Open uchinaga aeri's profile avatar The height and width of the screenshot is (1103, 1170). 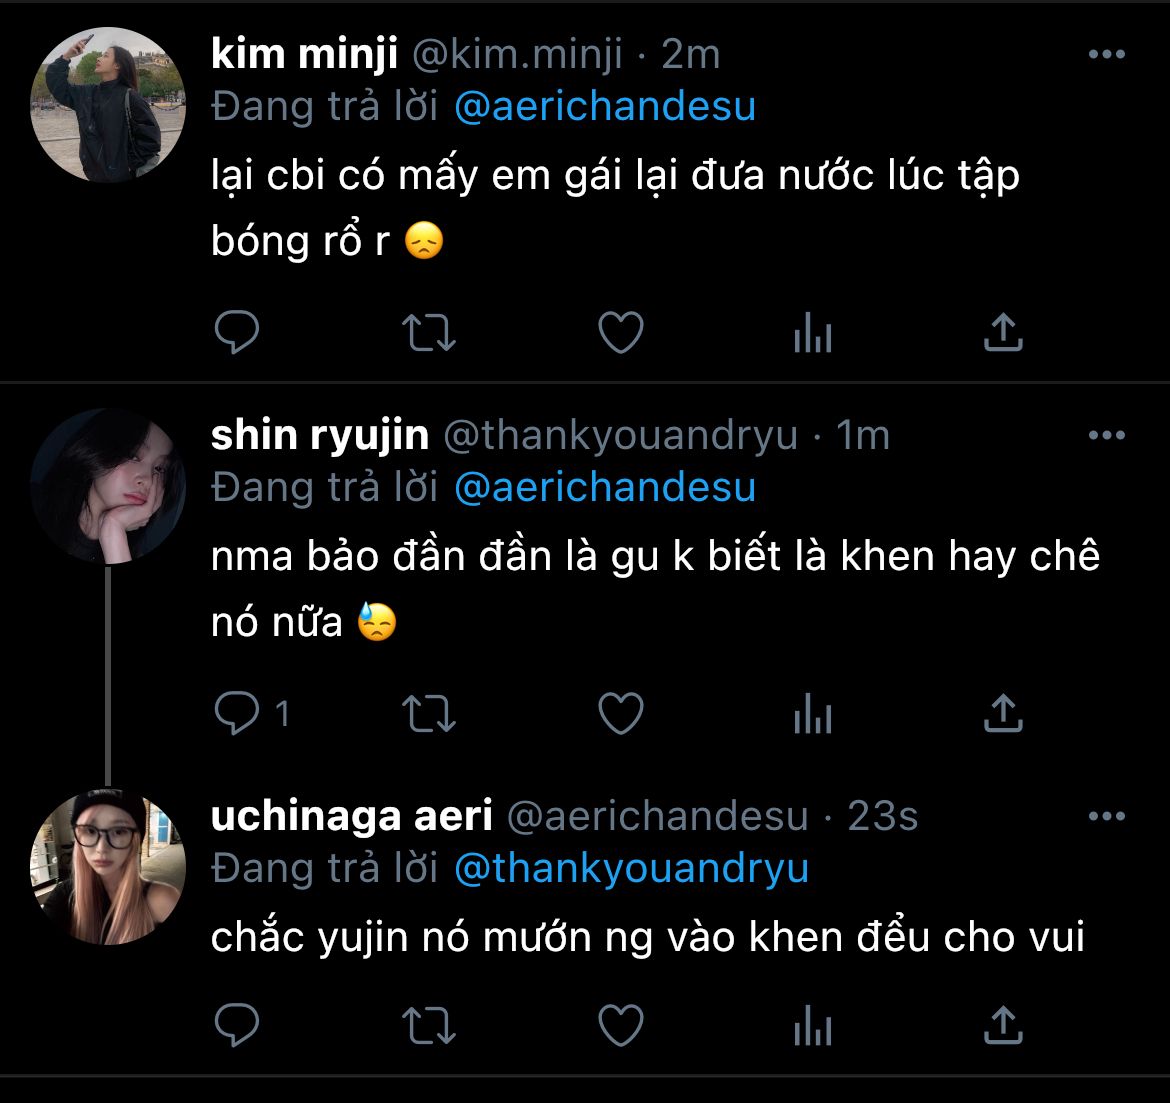pyautogui.click(x=108, y=866)
